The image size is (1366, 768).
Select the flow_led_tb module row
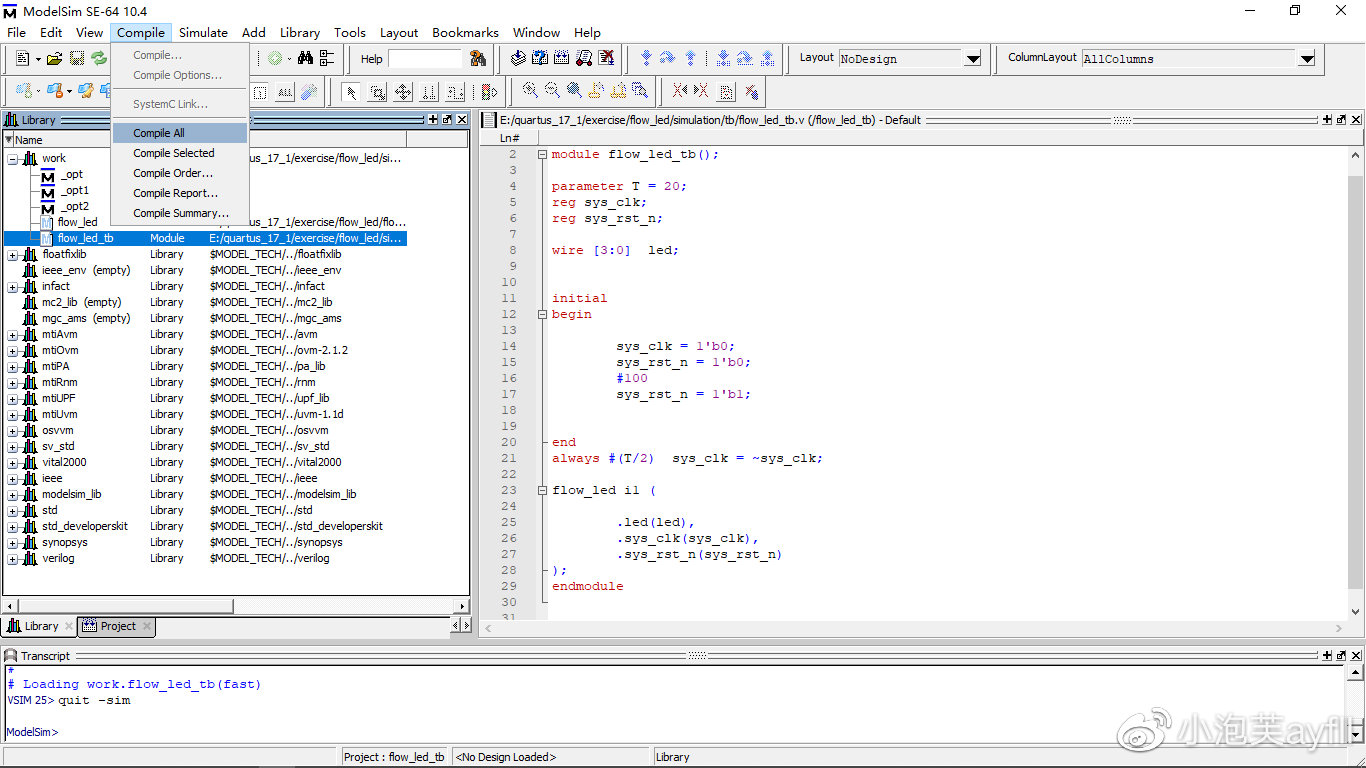(x=205, y=238)
